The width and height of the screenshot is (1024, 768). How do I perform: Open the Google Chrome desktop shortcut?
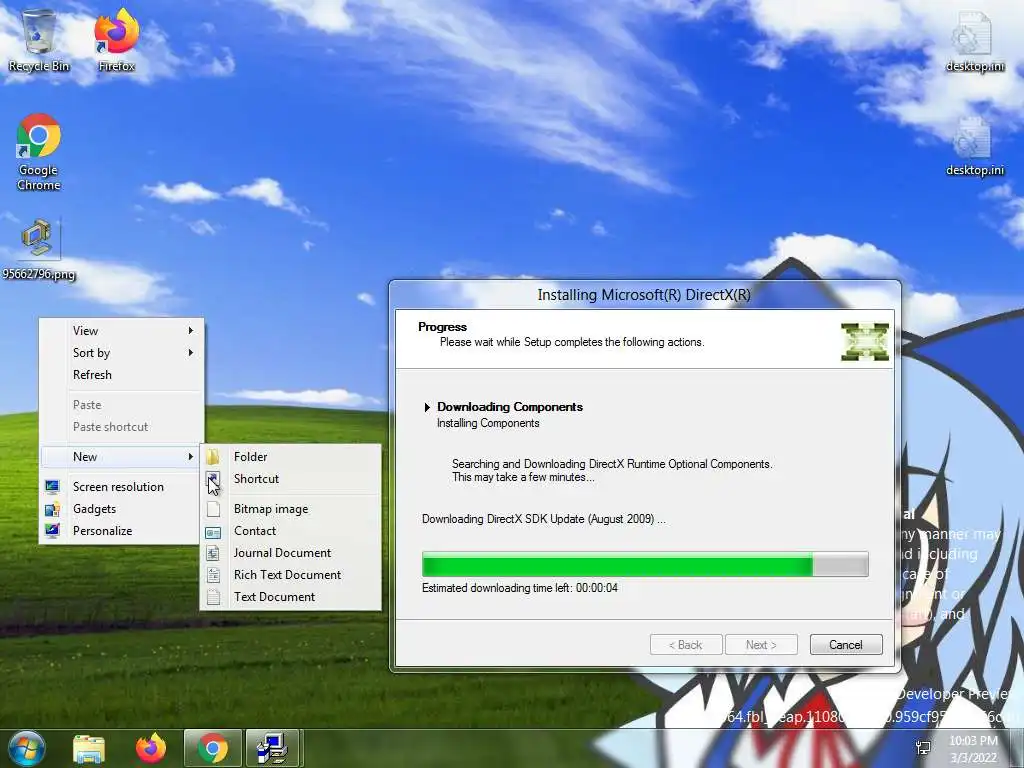(39, 152)
